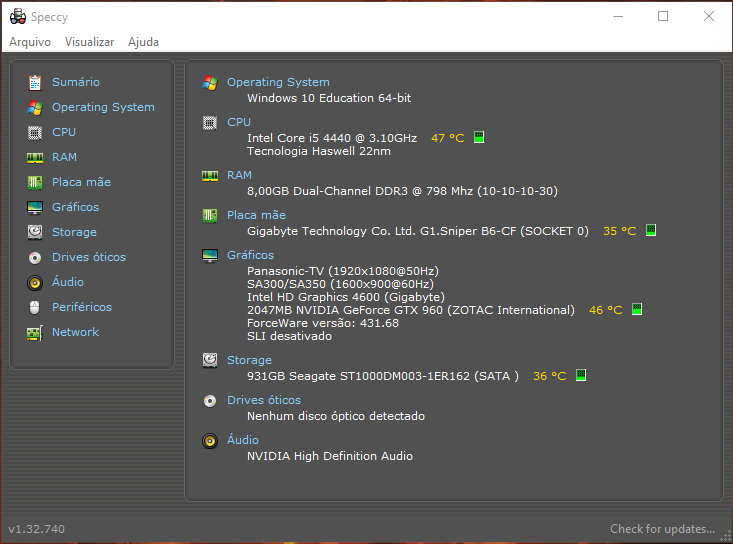Click the Gráficos monitor icon in sidebar
733x544 pixels.
[x=35, y=208]
